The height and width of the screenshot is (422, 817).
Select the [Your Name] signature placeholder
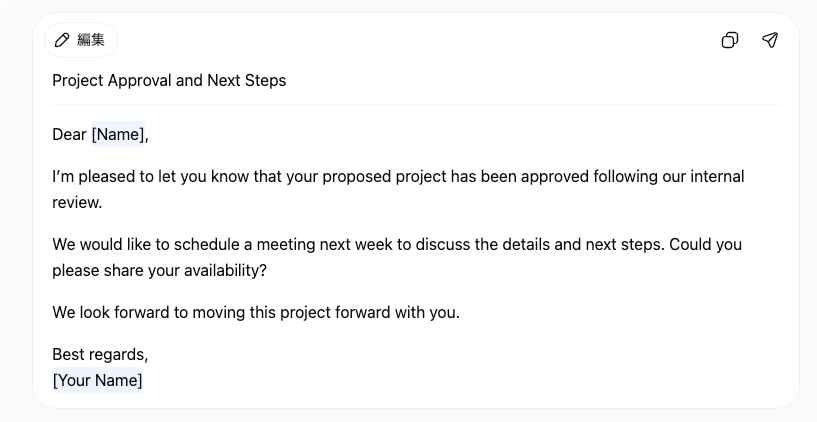97,380
